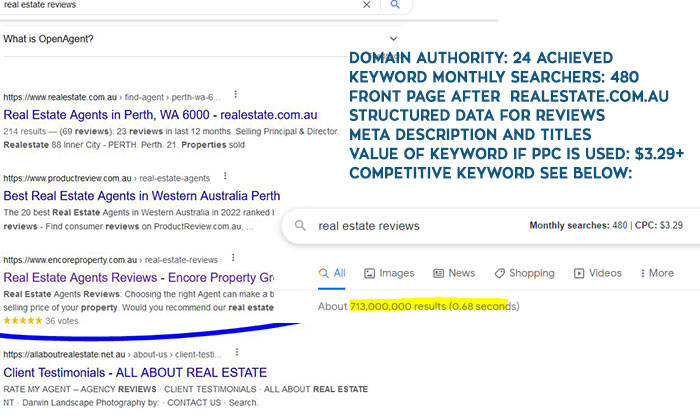Click the Shopping tab tag icon

pos(500,274)
